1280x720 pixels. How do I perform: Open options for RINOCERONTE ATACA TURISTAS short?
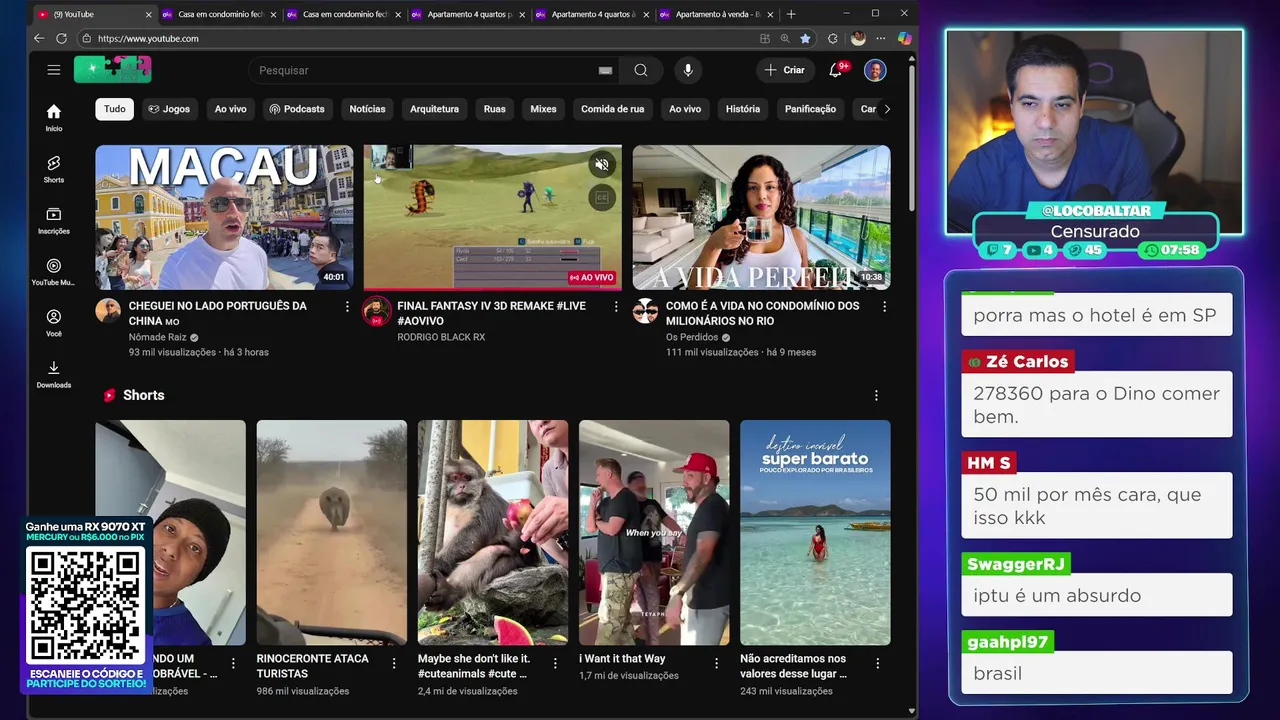coord(393,663)
